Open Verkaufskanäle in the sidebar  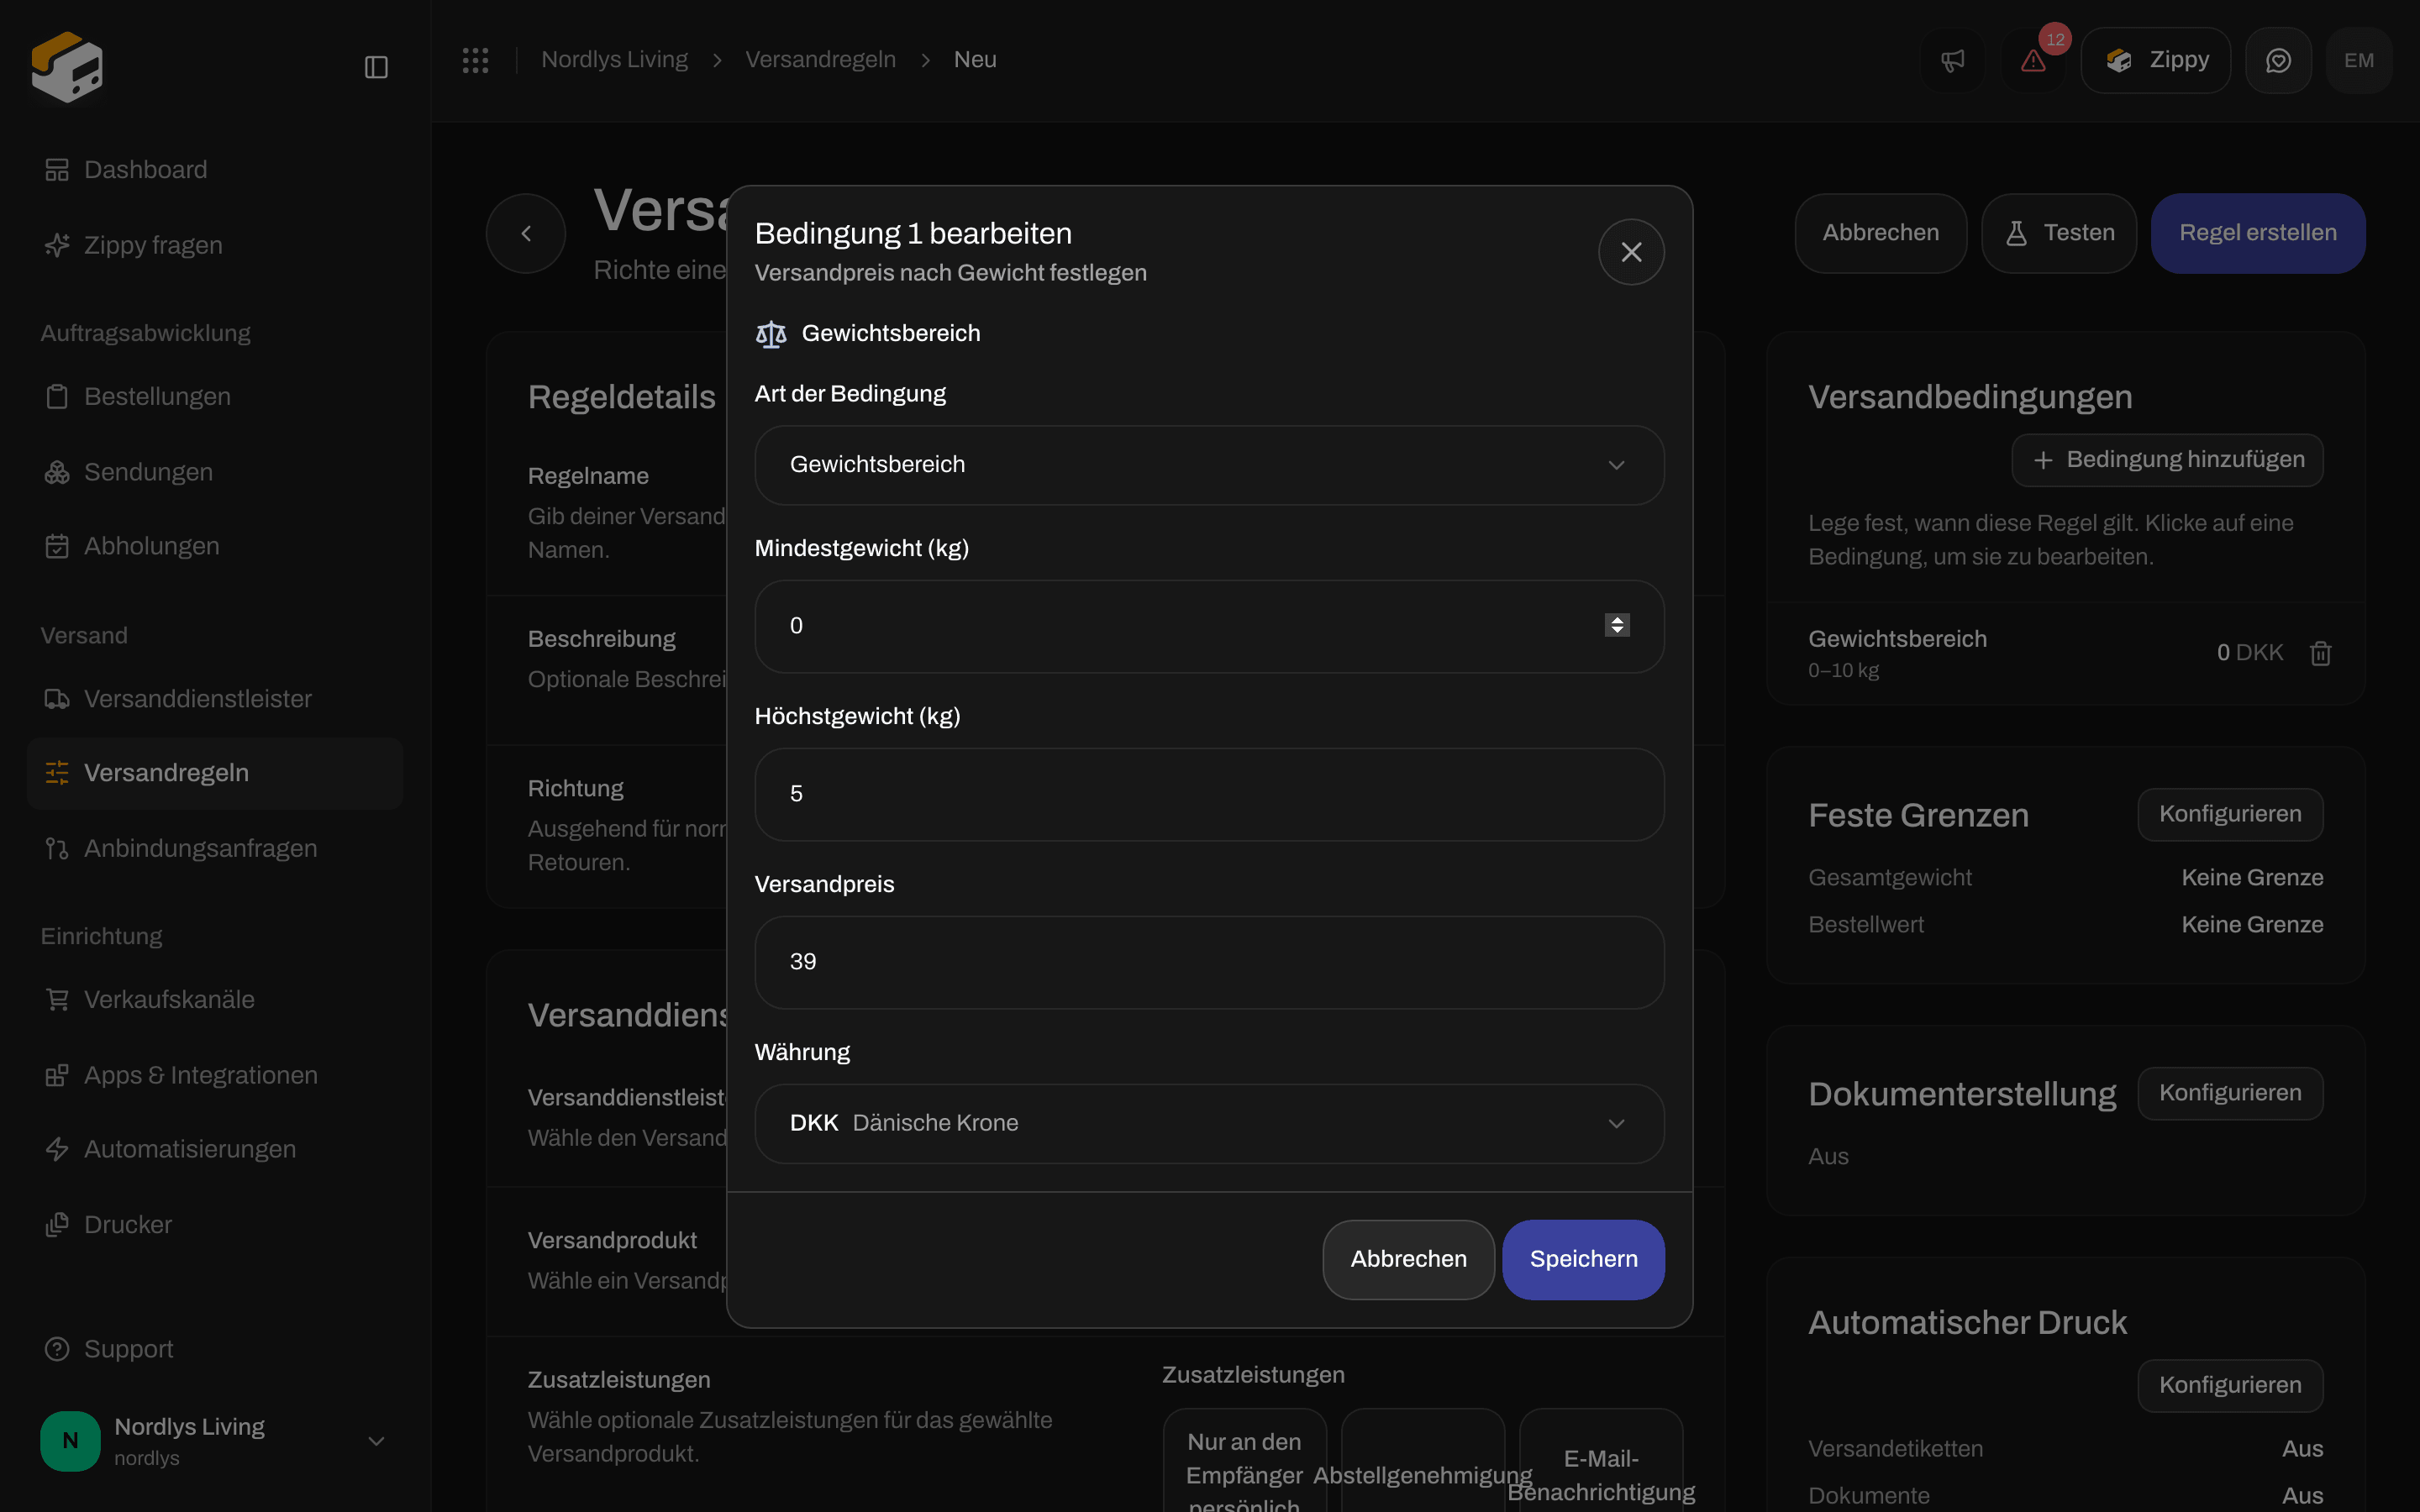(x=215, y=999)
